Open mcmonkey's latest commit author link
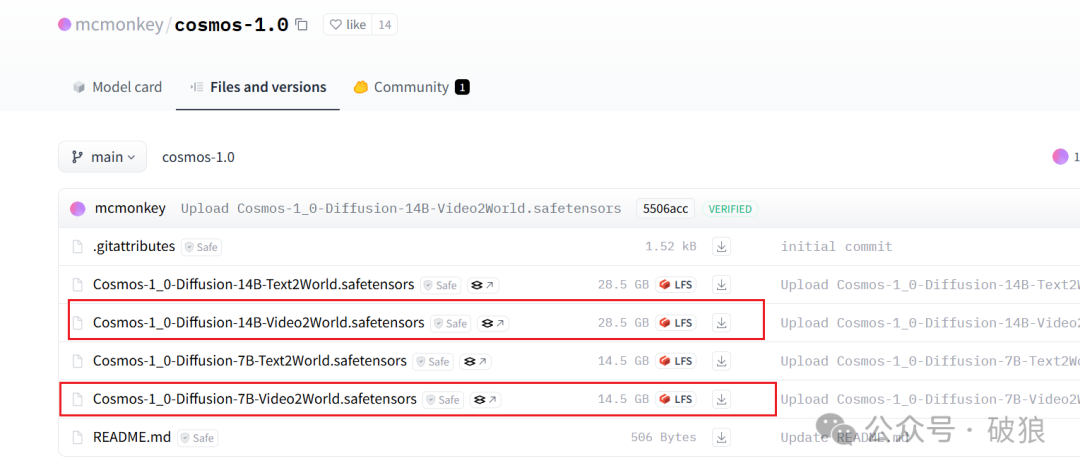This screenshot has height=473, width=1080. pos(130,208)
